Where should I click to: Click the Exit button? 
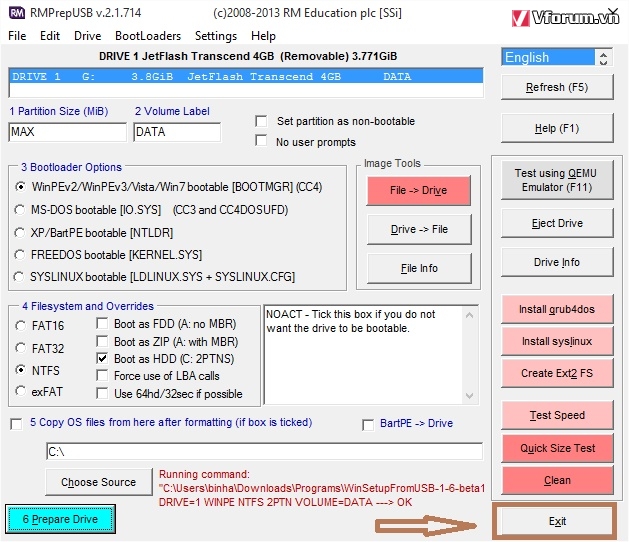[x=557, y=521]
